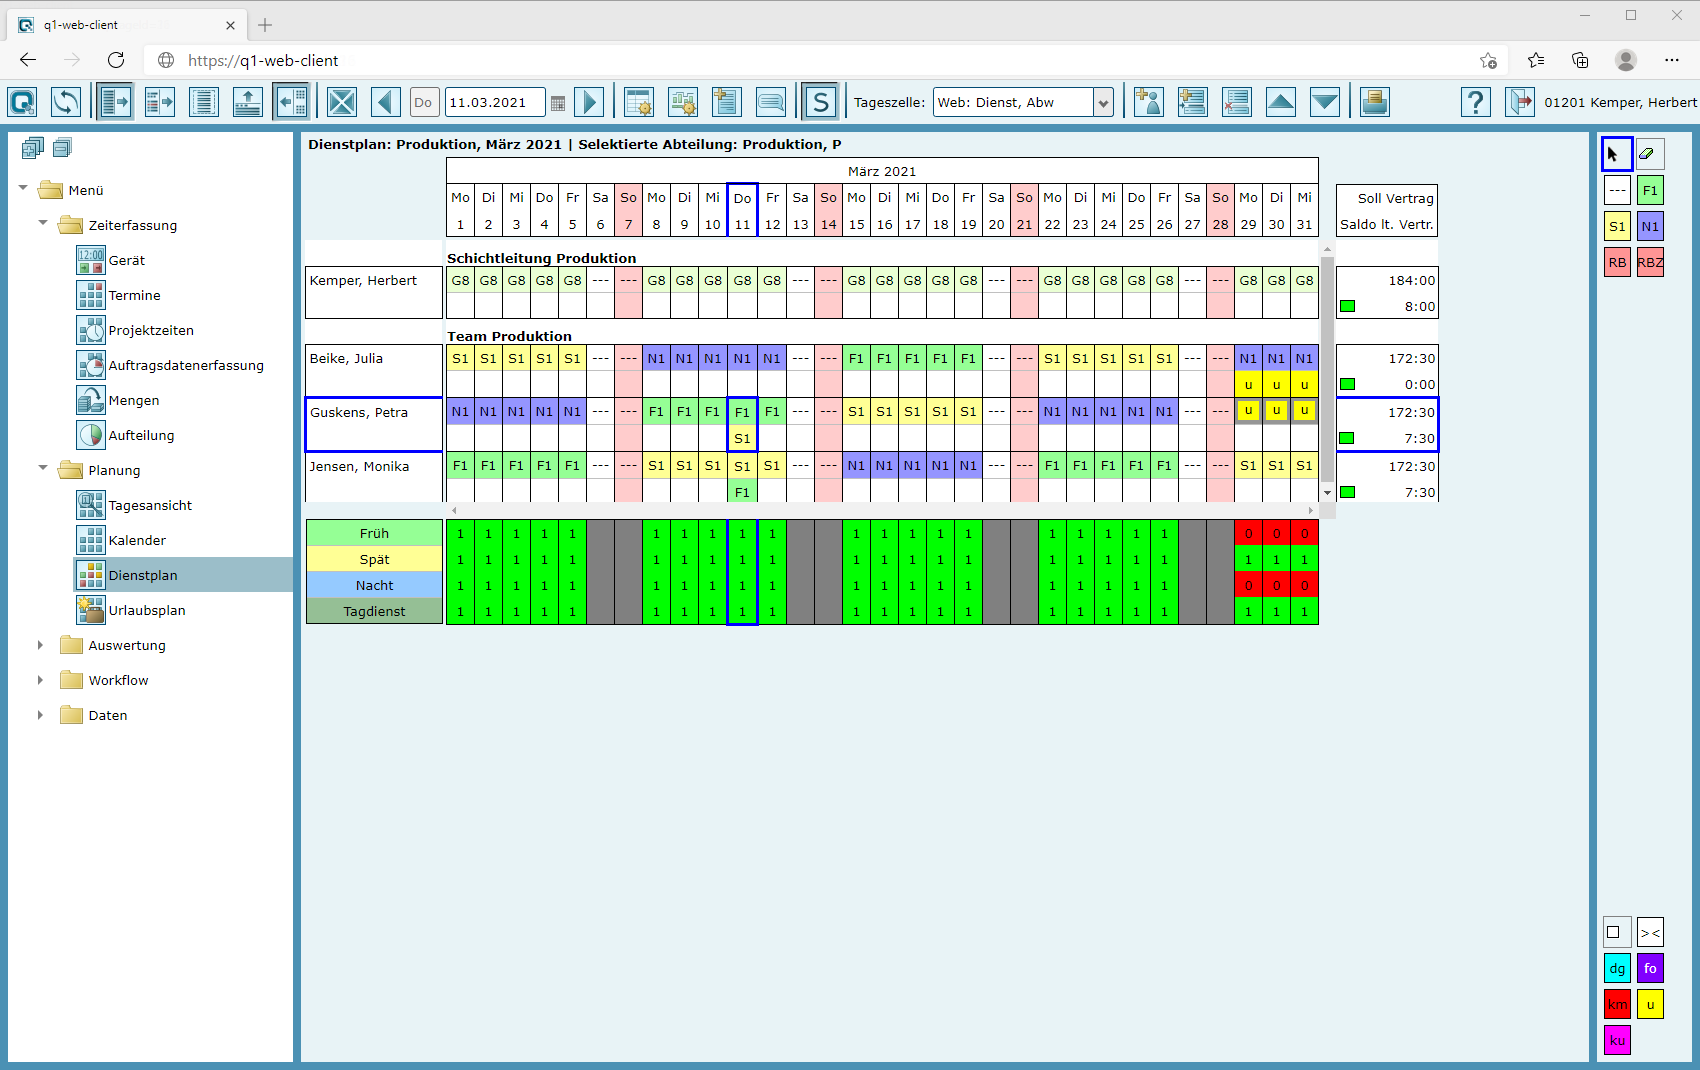Select the eraser tool in palette

(x=1649, y=154)
